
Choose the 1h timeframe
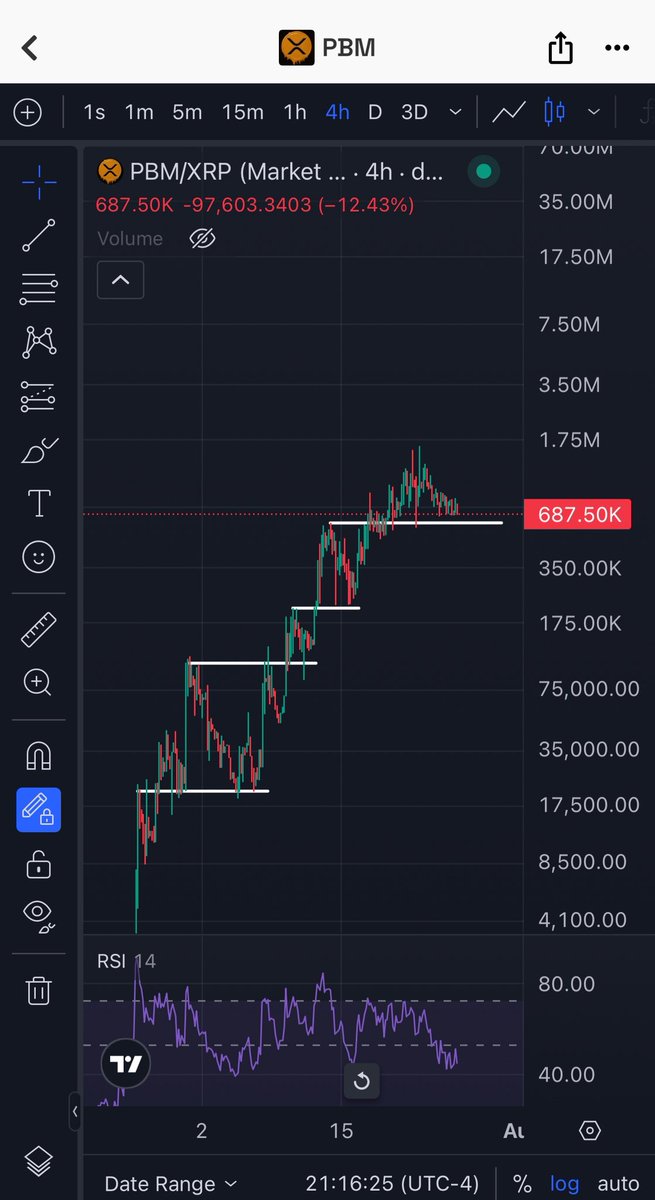pyautogui.click(x=295, y=112)
